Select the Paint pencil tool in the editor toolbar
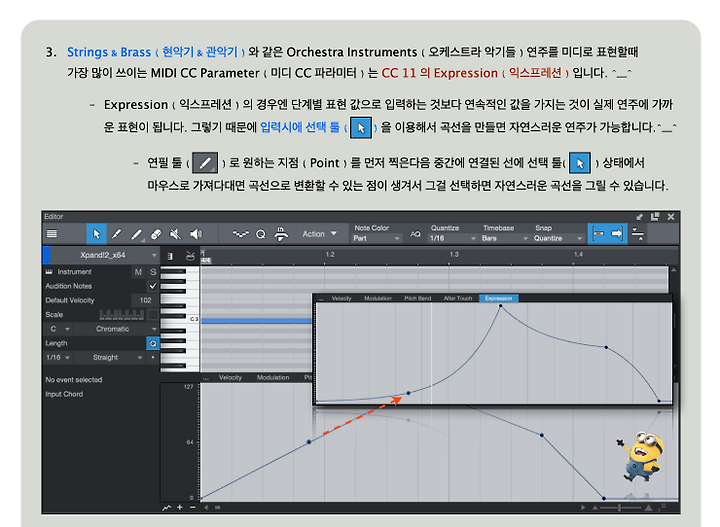The image size is (720, 527). 117,234
